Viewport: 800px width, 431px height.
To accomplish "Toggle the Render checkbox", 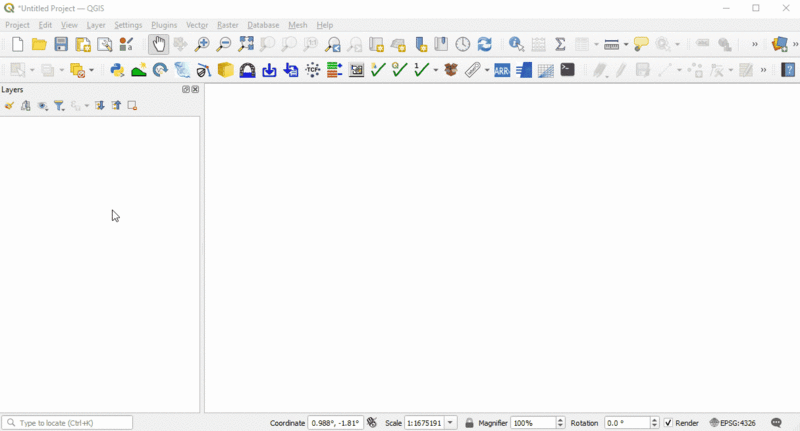I will click(669, 423).
